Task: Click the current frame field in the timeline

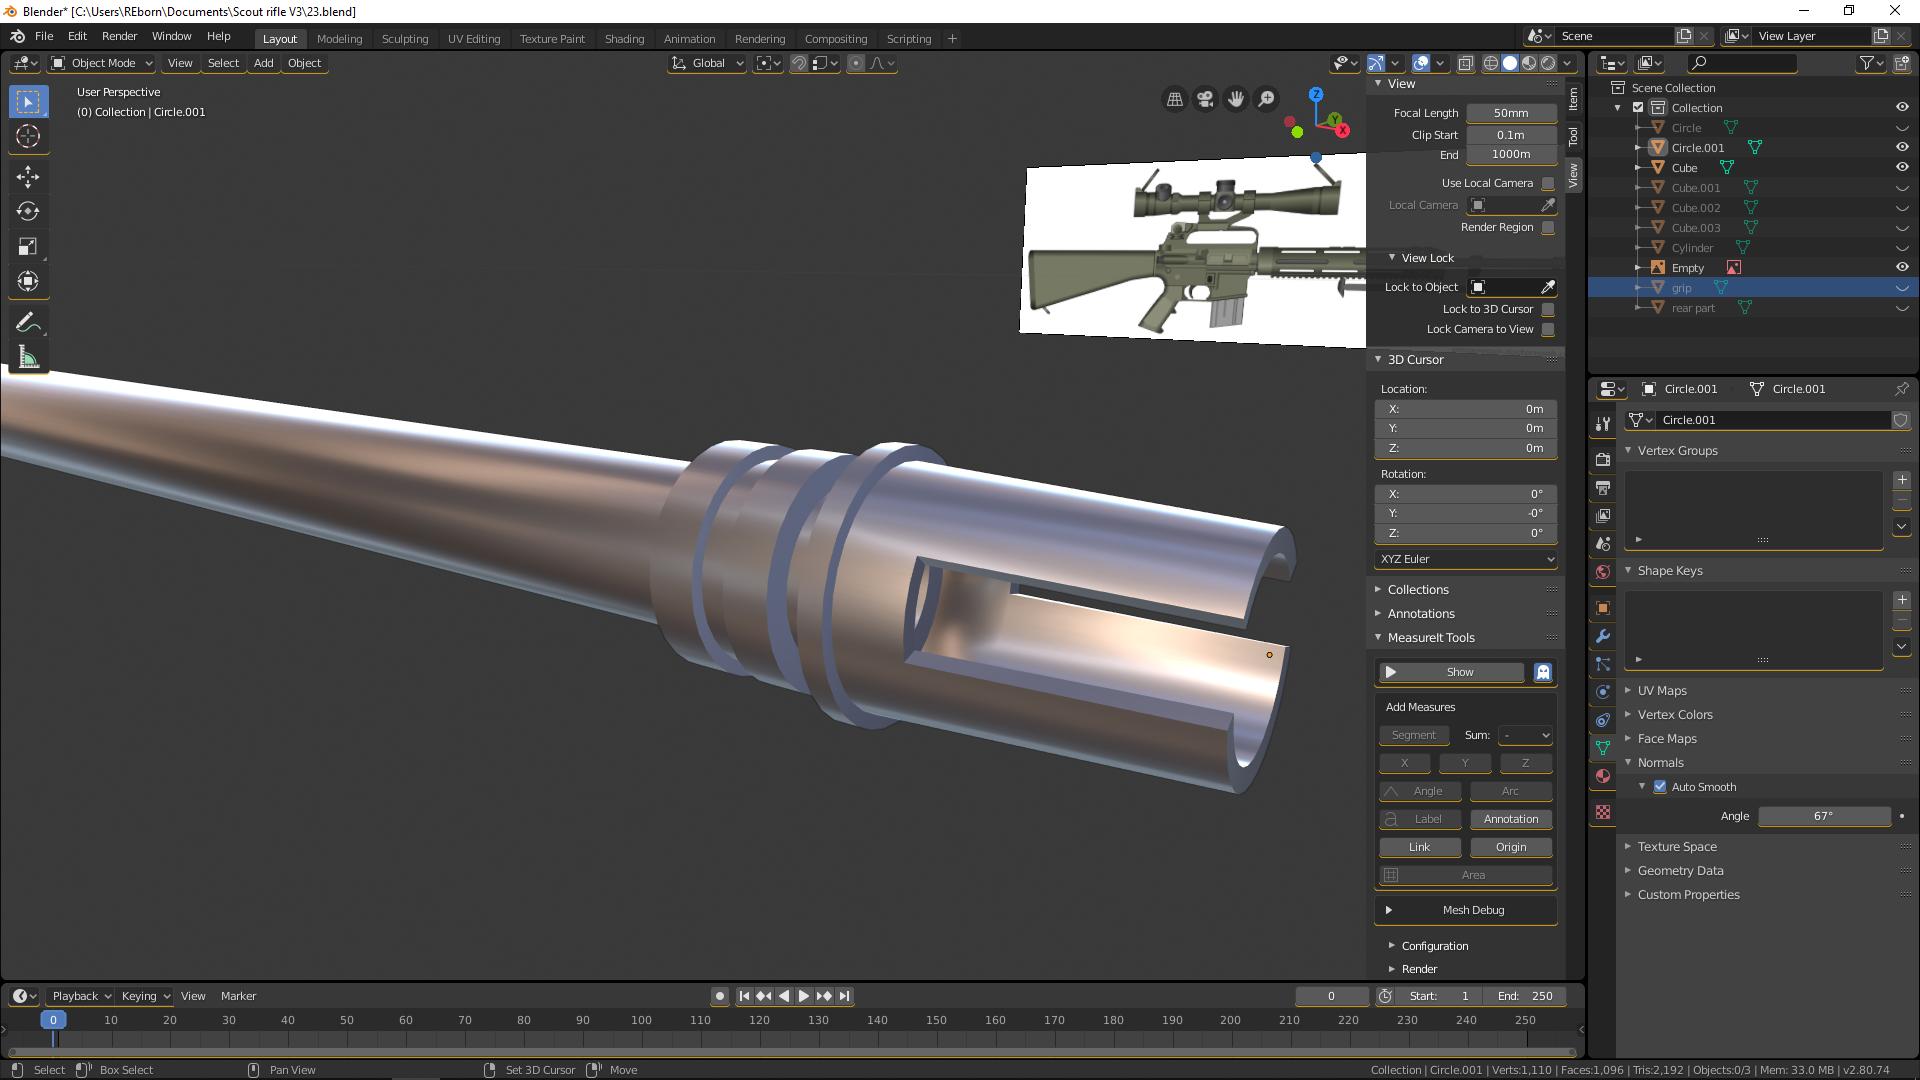Action: point(1331,996)
